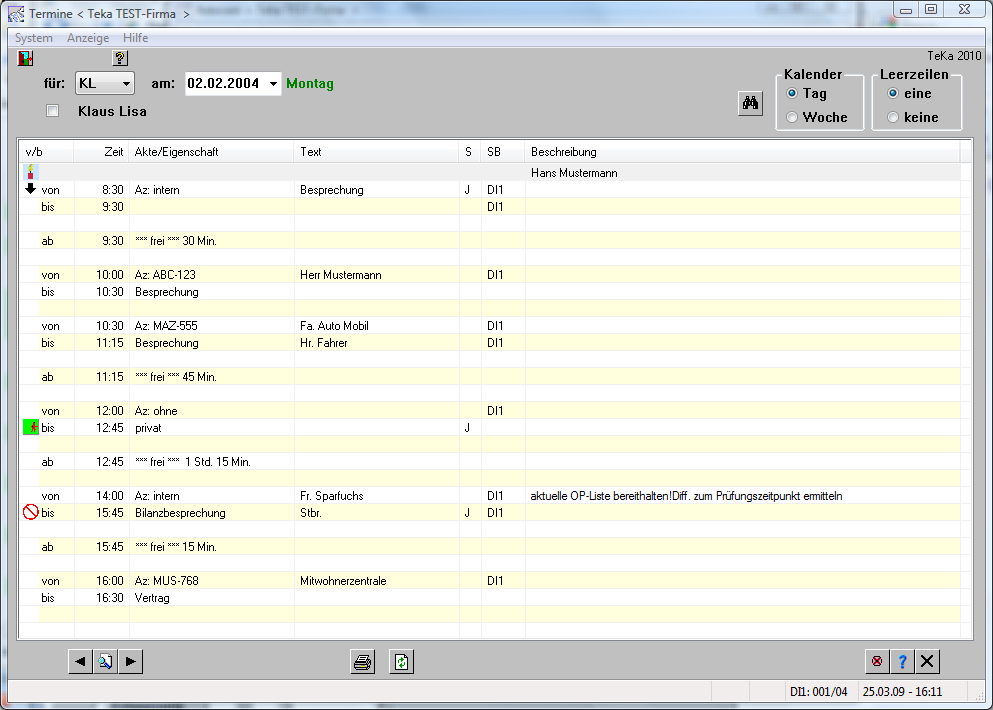Click the blue question mark help button
993x710 pixels.
[902, 661]
